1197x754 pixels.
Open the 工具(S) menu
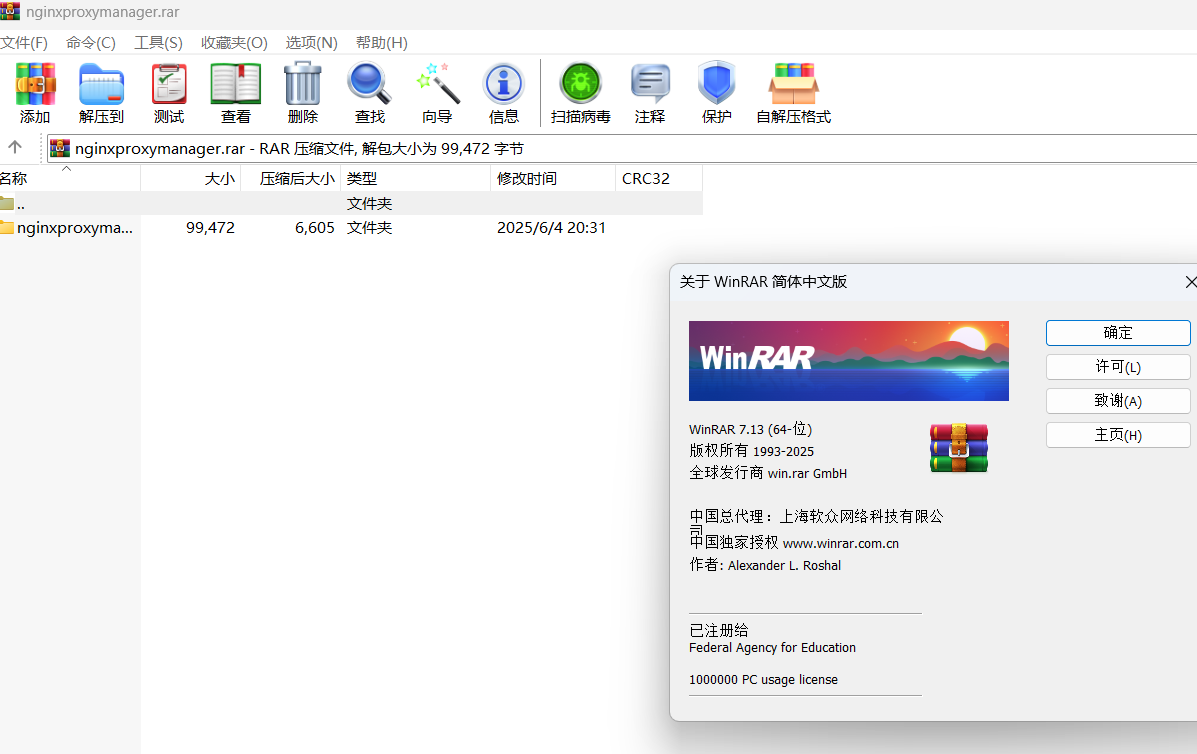pyautogui.click(x=157, y=42)
